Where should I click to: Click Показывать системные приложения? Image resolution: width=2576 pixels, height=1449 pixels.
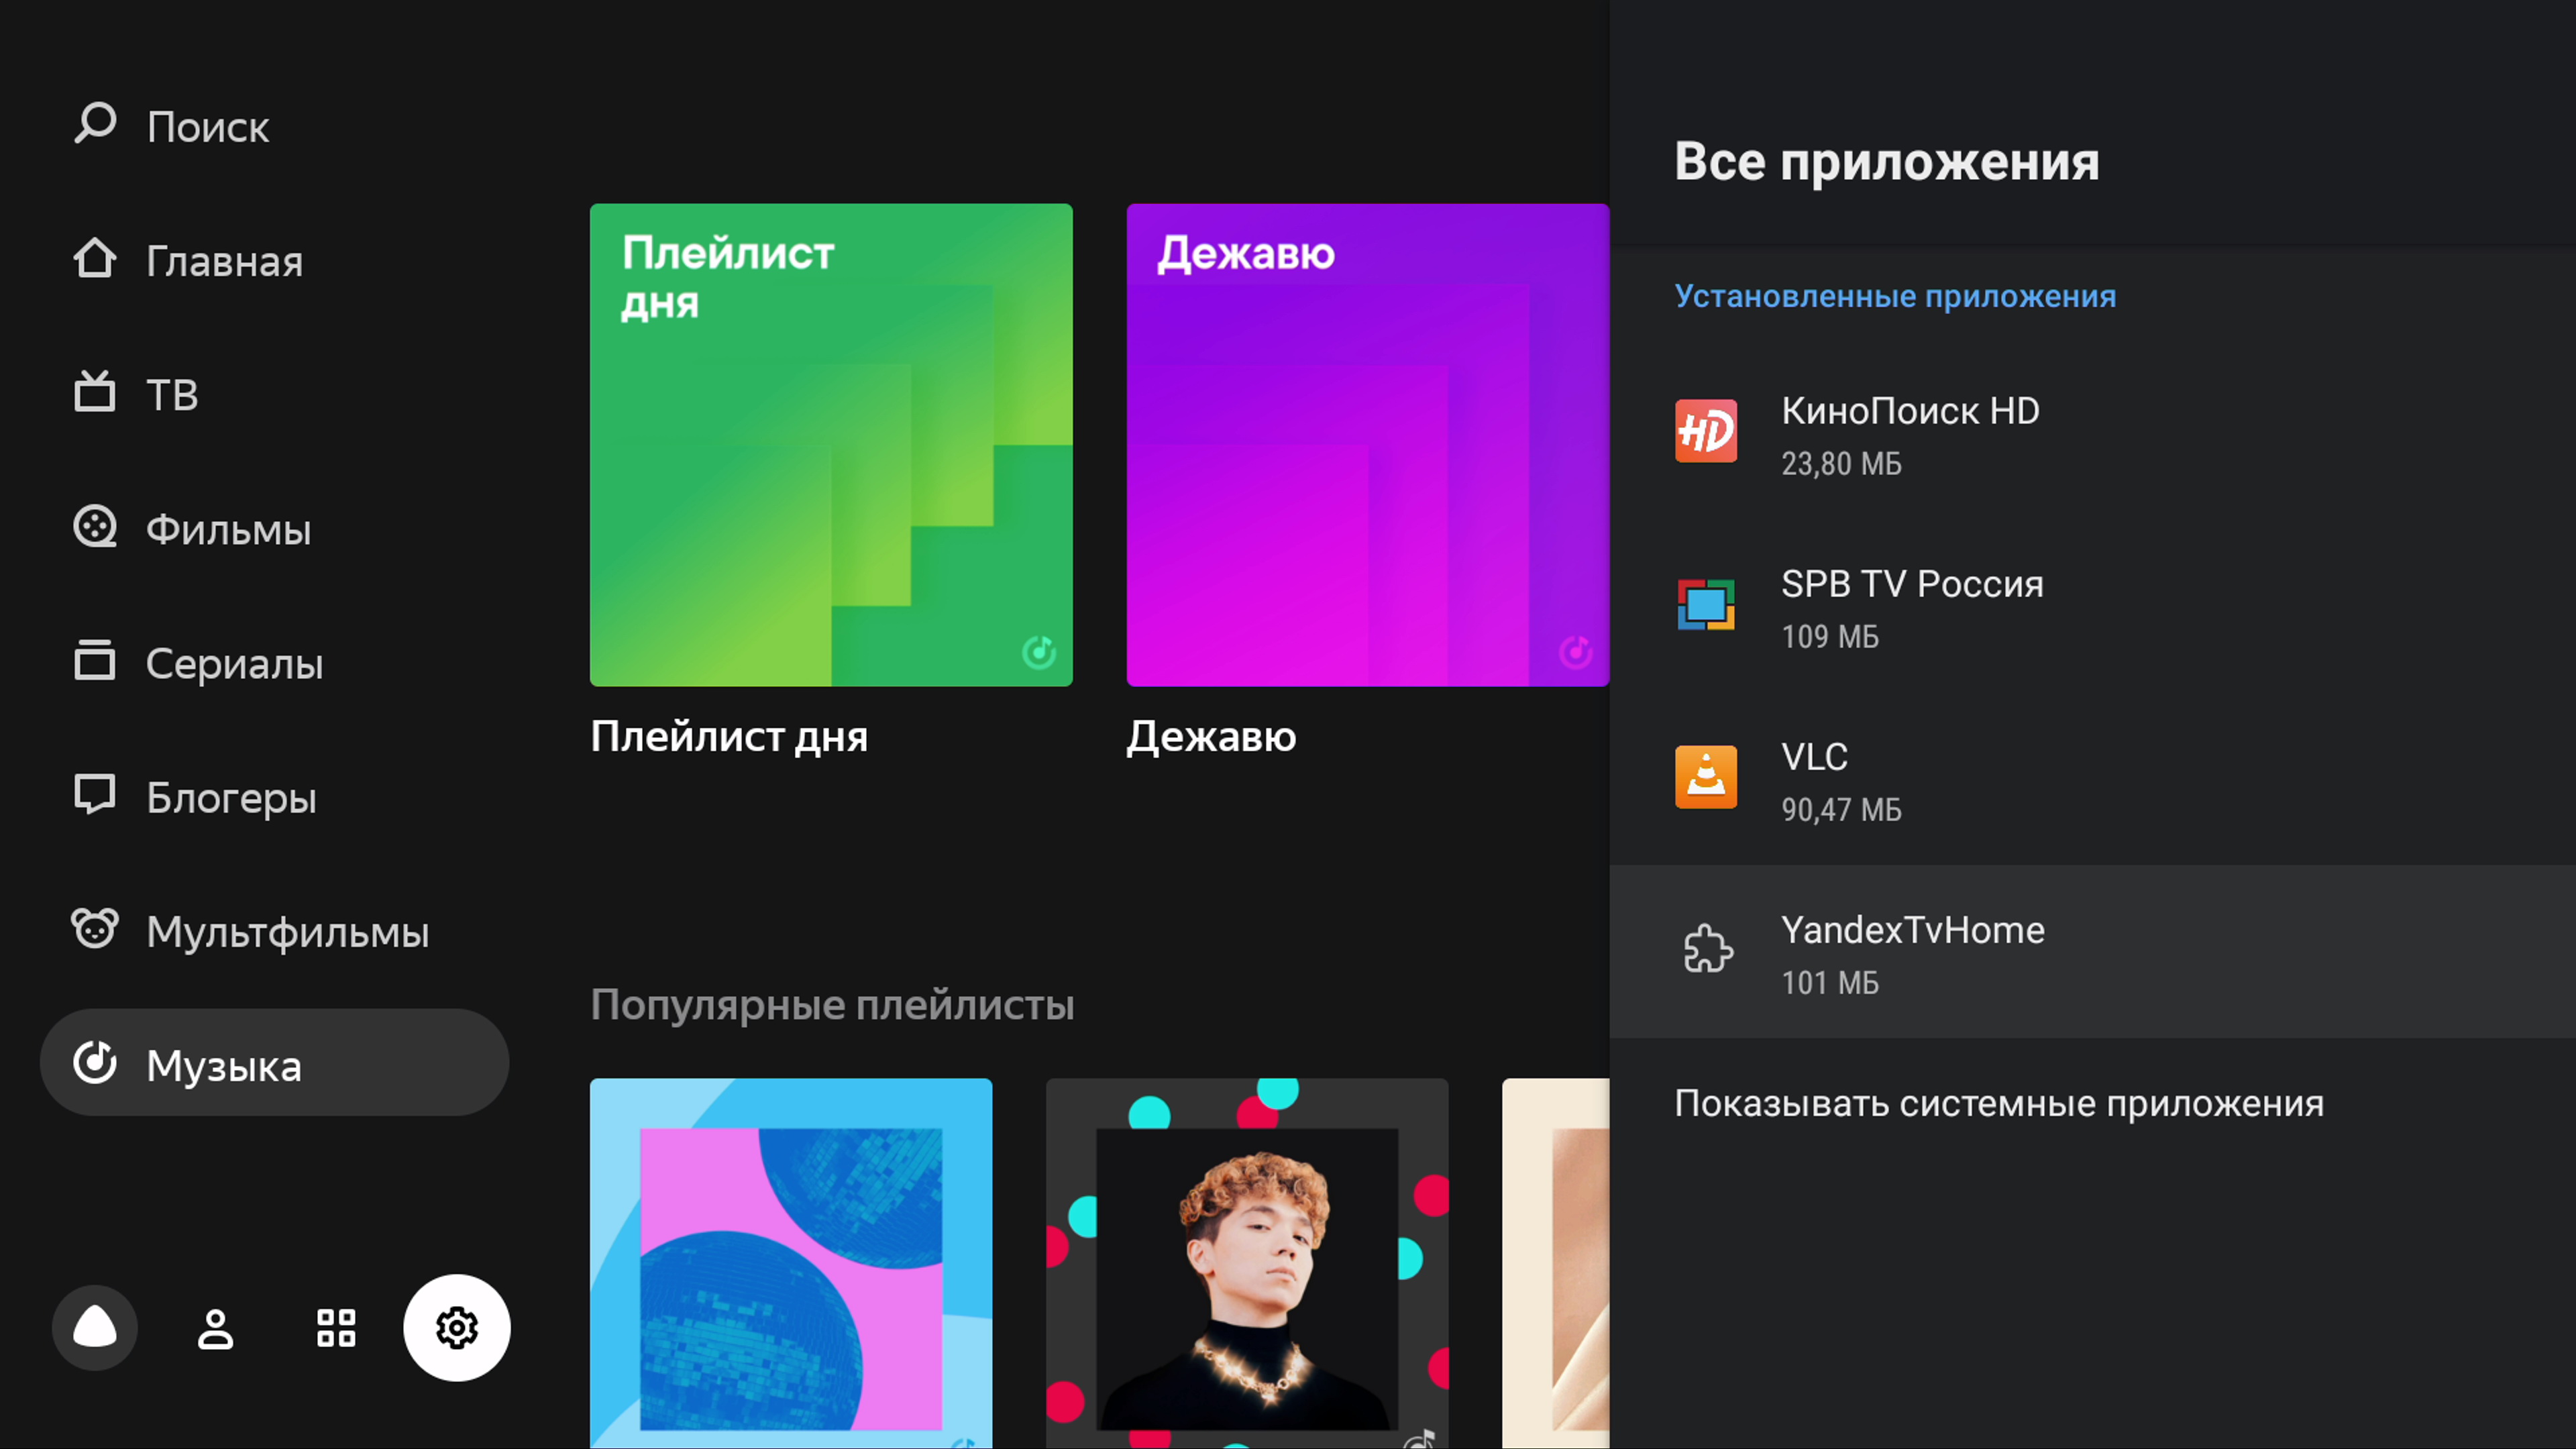click(x=1999, y=1103)
